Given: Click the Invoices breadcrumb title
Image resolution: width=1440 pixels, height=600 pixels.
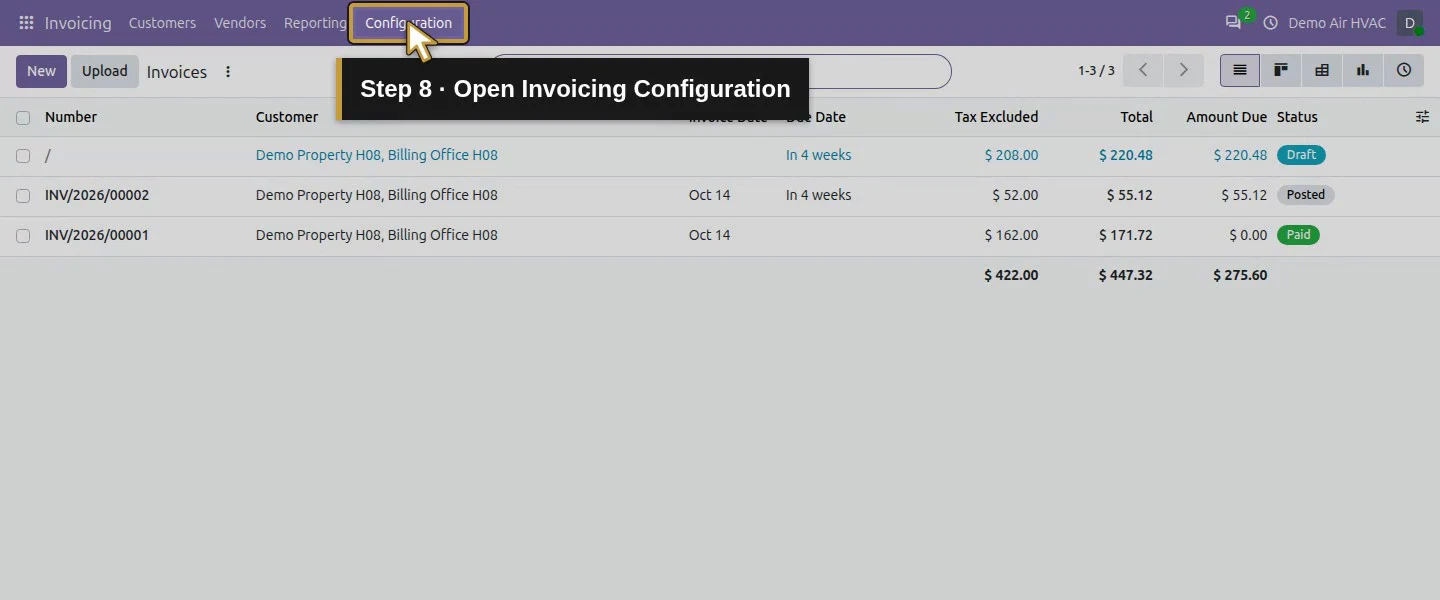Looking at the screenshot, I should pos(177,72).
